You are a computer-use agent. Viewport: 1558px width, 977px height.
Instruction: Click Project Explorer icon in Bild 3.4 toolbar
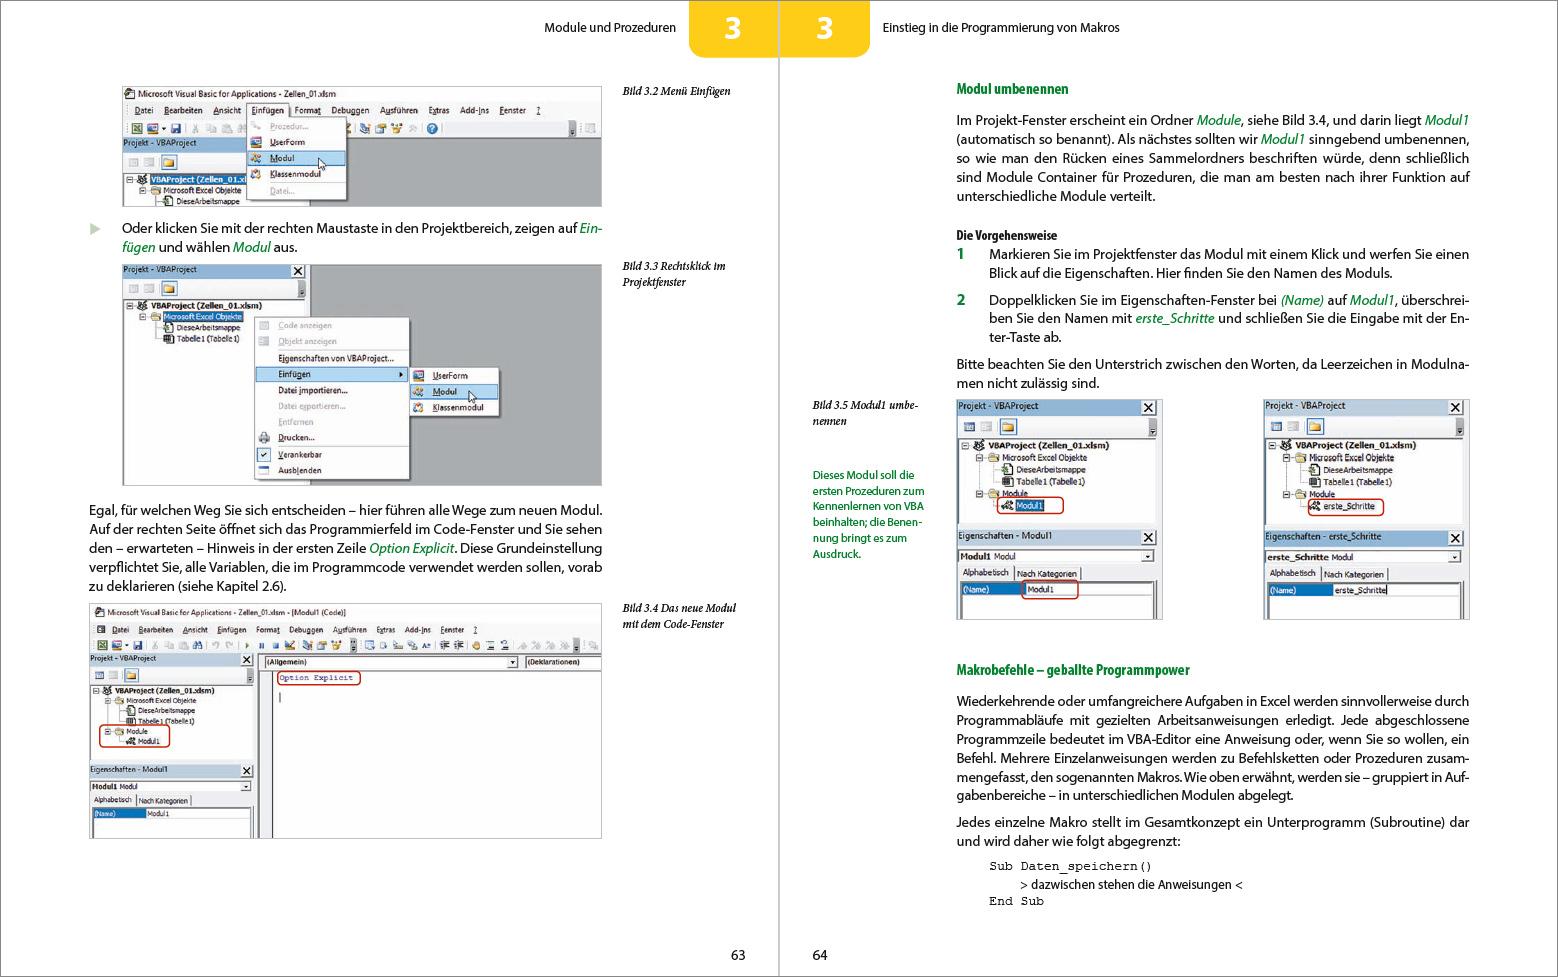308,645
